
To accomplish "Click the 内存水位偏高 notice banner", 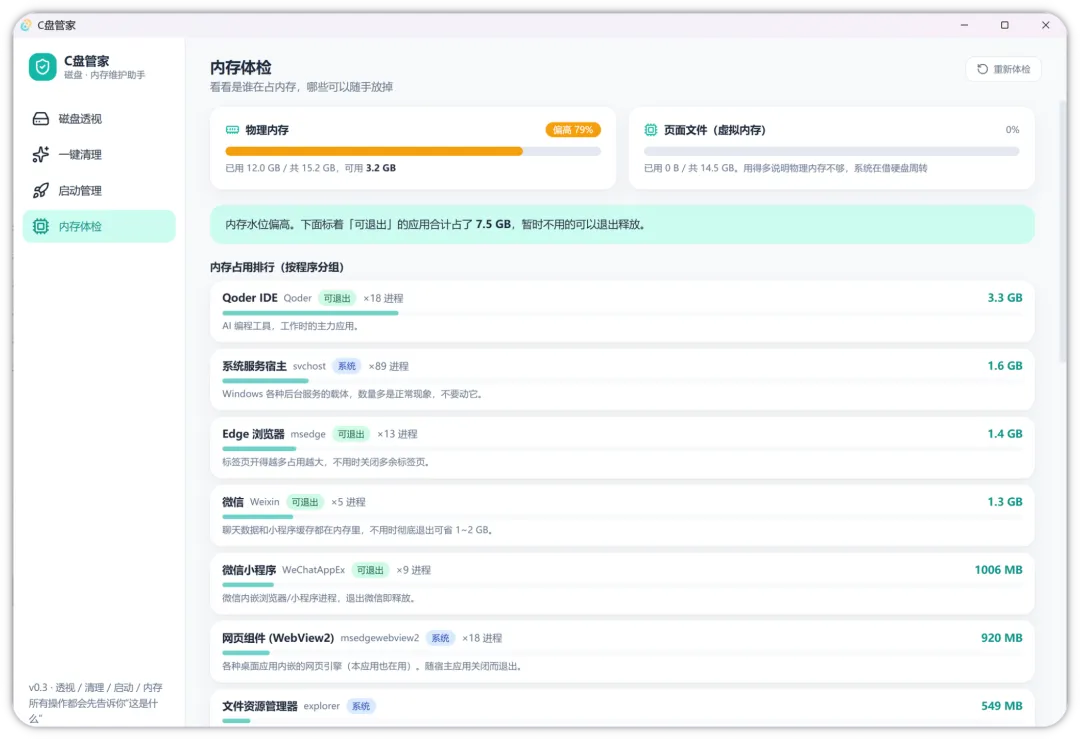I will [622, 225].
